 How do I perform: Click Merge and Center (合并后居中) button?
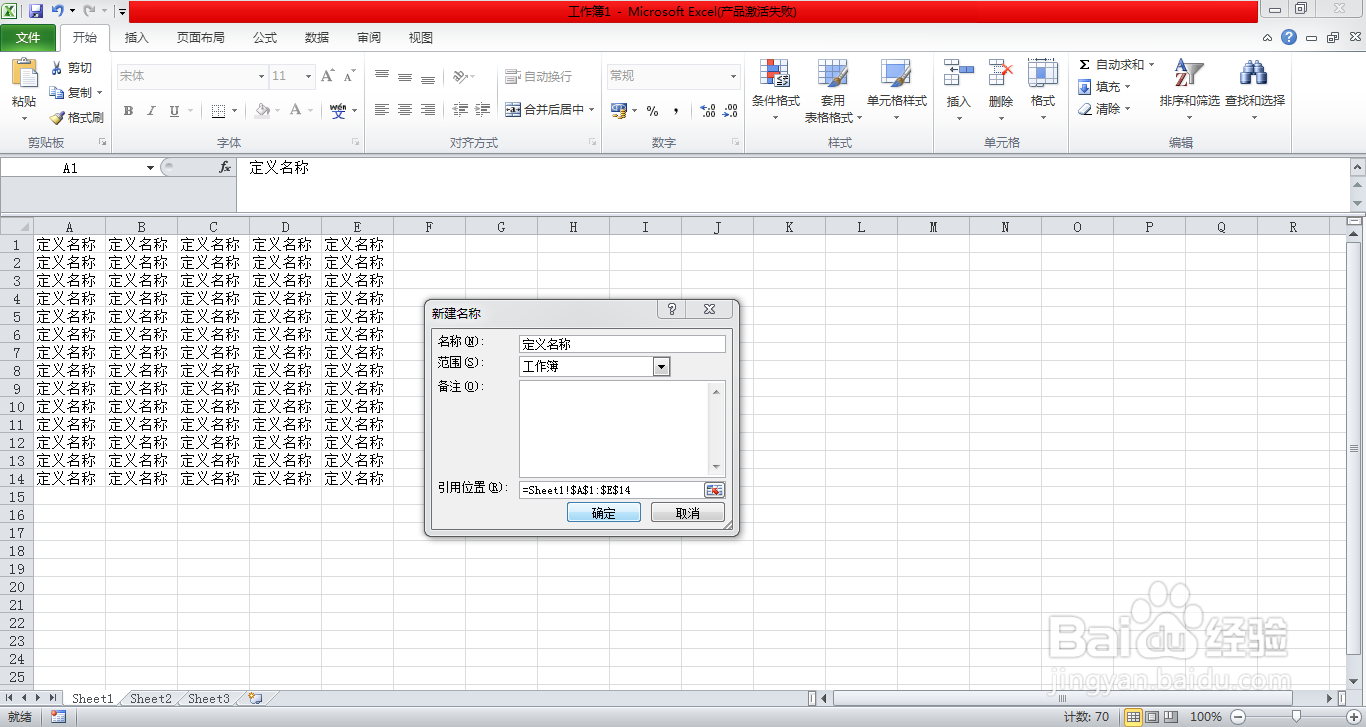pyautogui.click(x=544, y=110)
